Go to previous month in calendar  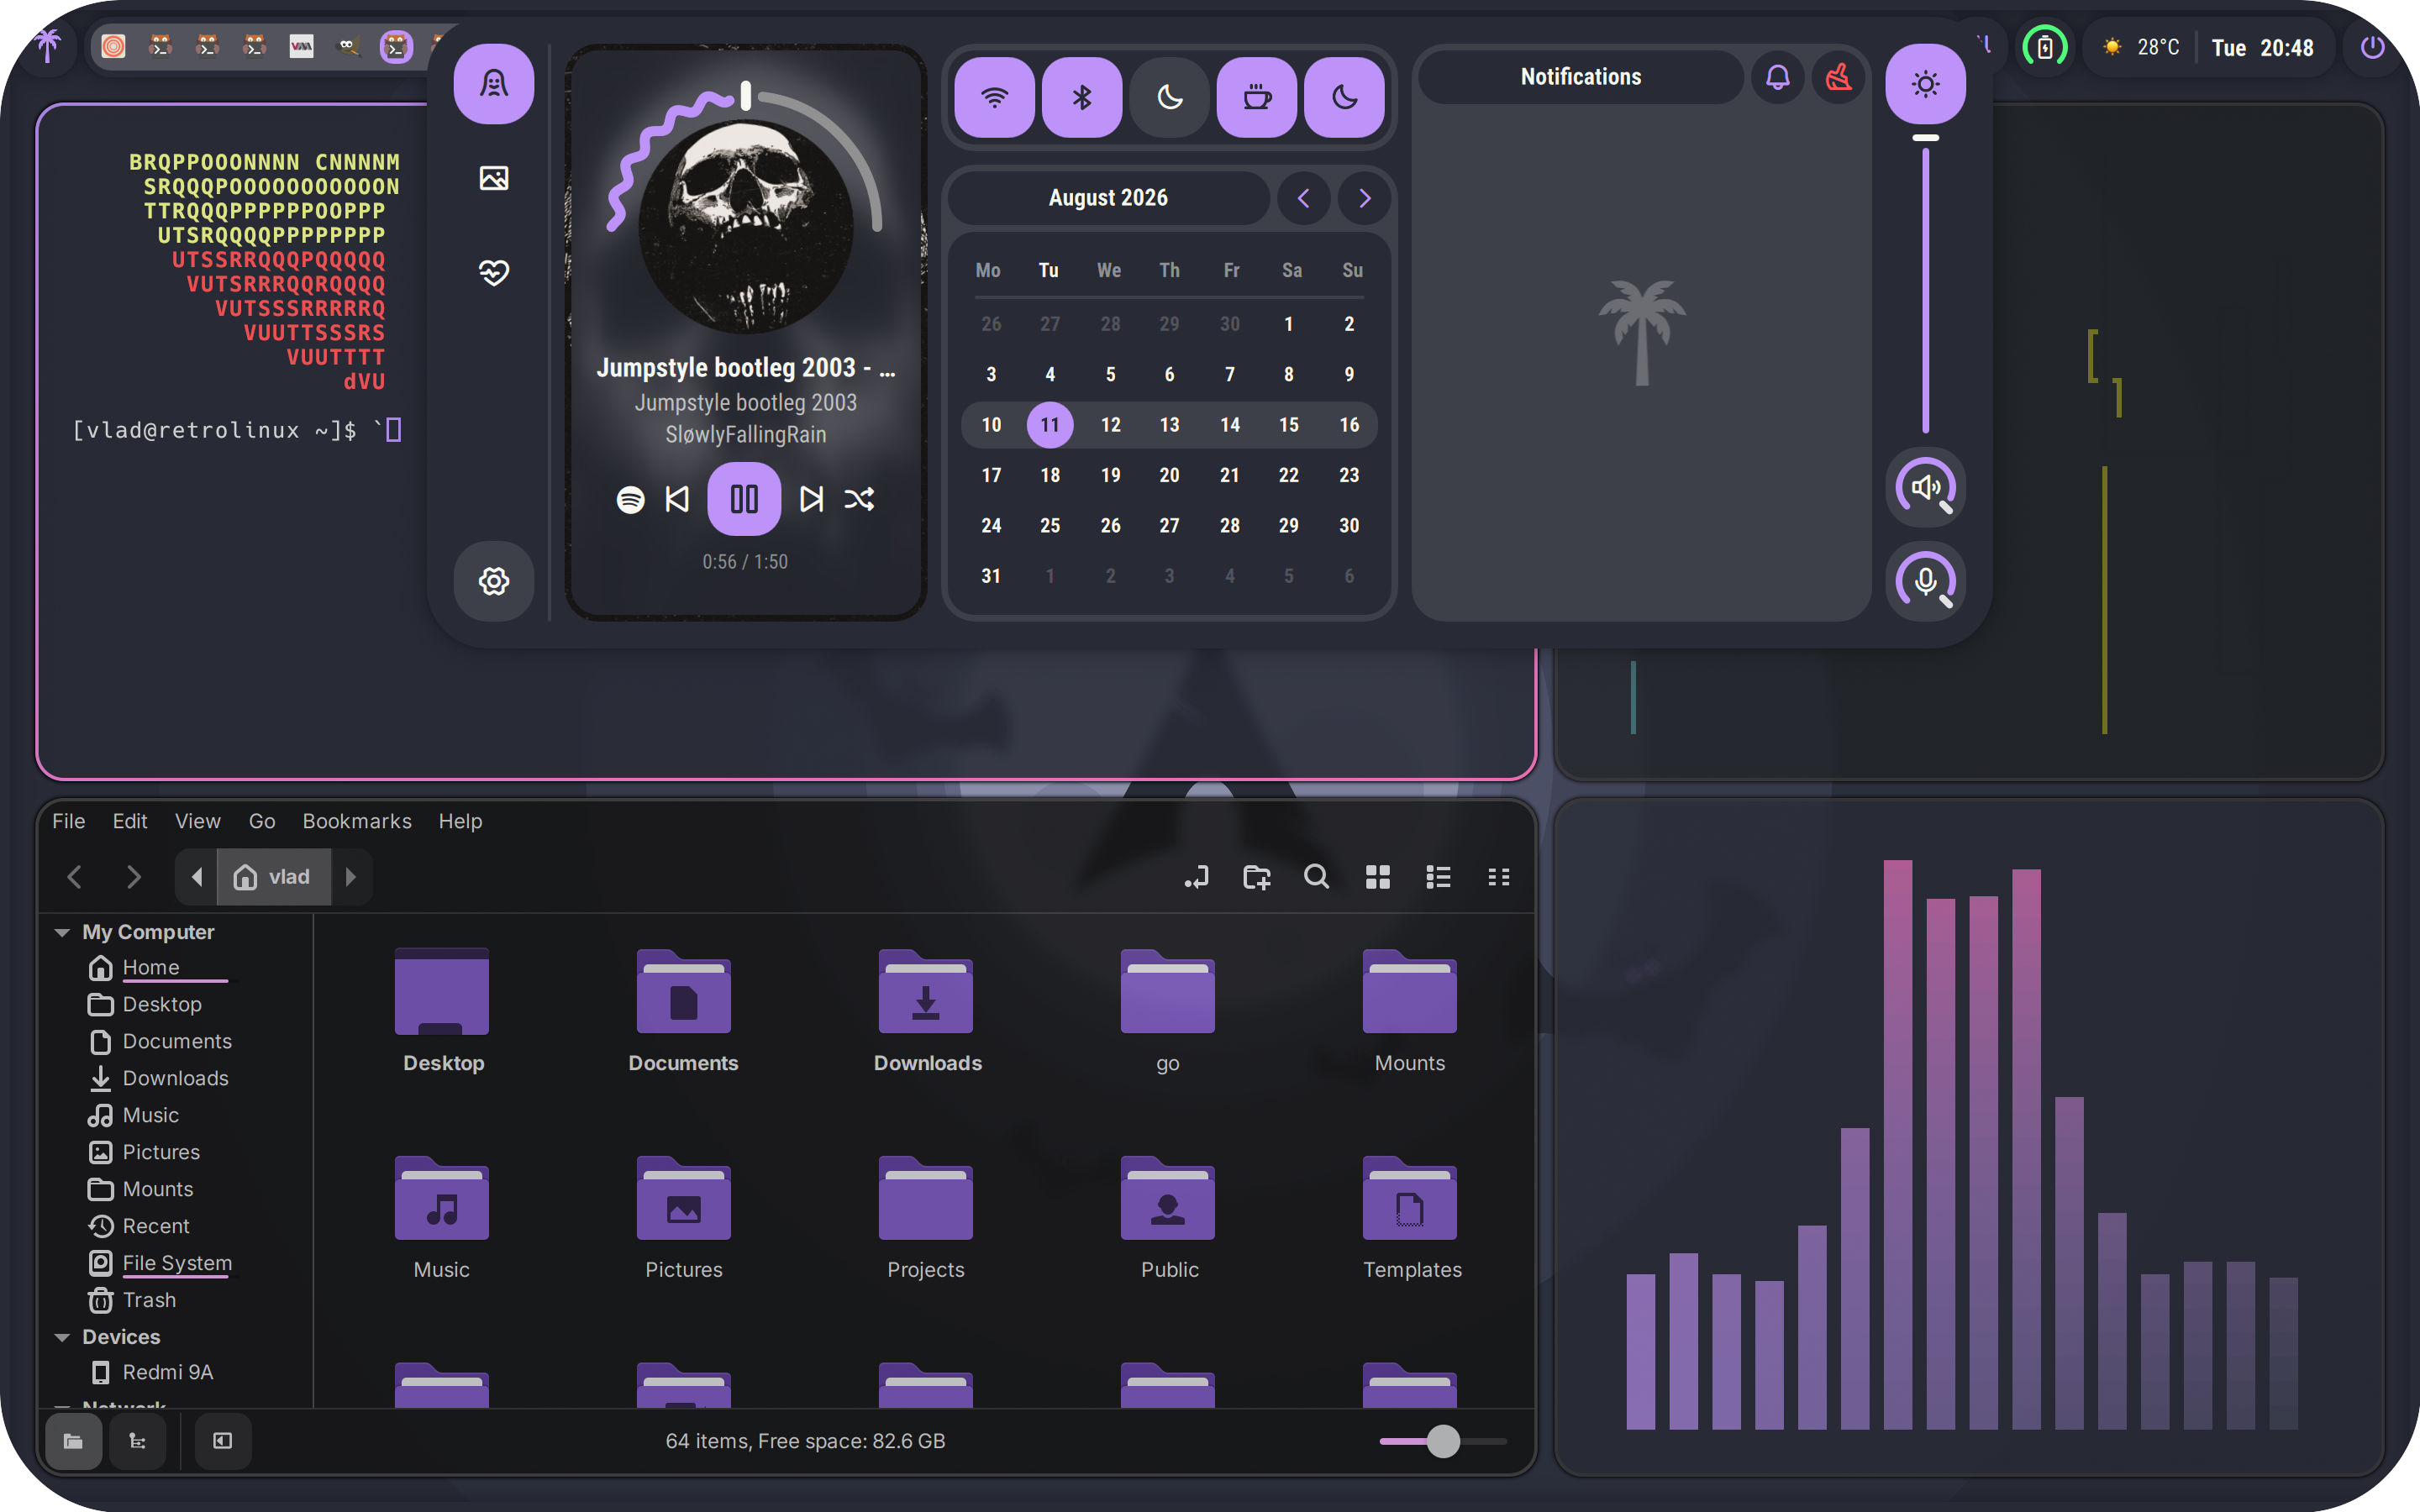(x=1304, y=198)
